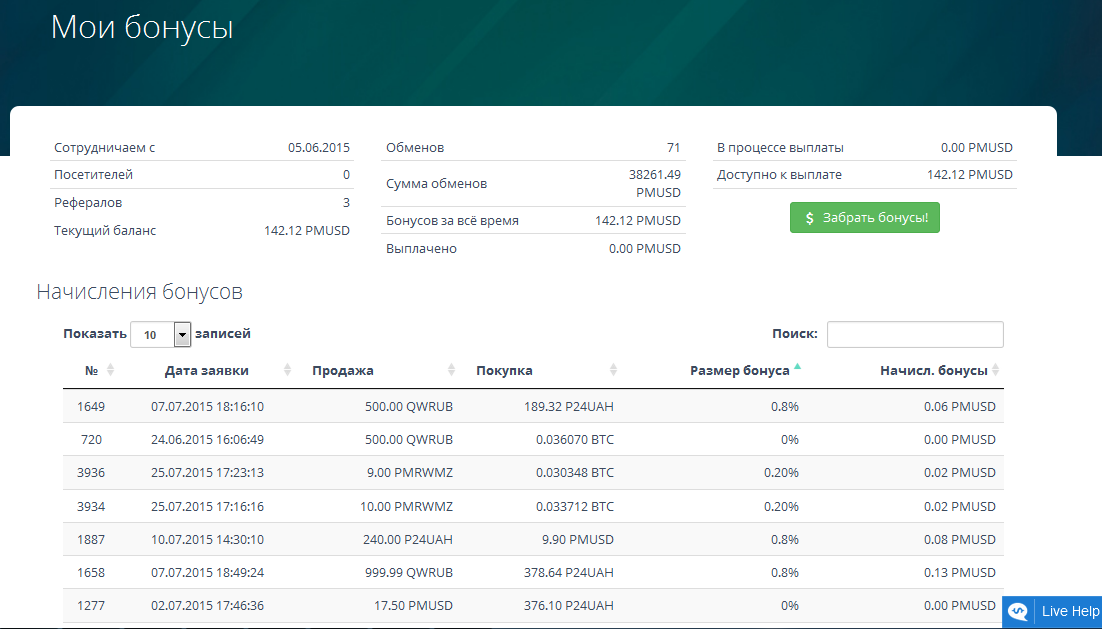This screenshot has height=629, width=1102.
Task: Click sort arrows beside Продажа header
Action: (x=452, y=370)
